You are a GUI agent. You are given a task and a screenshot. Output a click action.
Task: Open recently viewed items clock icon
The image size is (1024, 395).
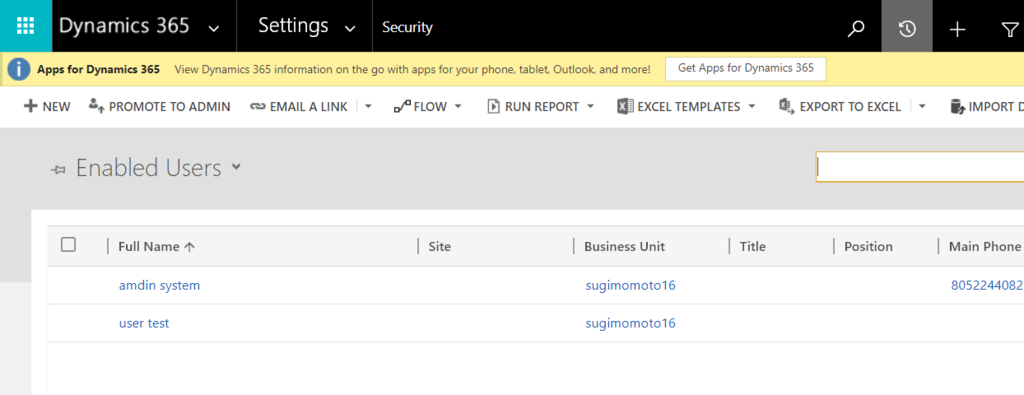coord(907,28)
